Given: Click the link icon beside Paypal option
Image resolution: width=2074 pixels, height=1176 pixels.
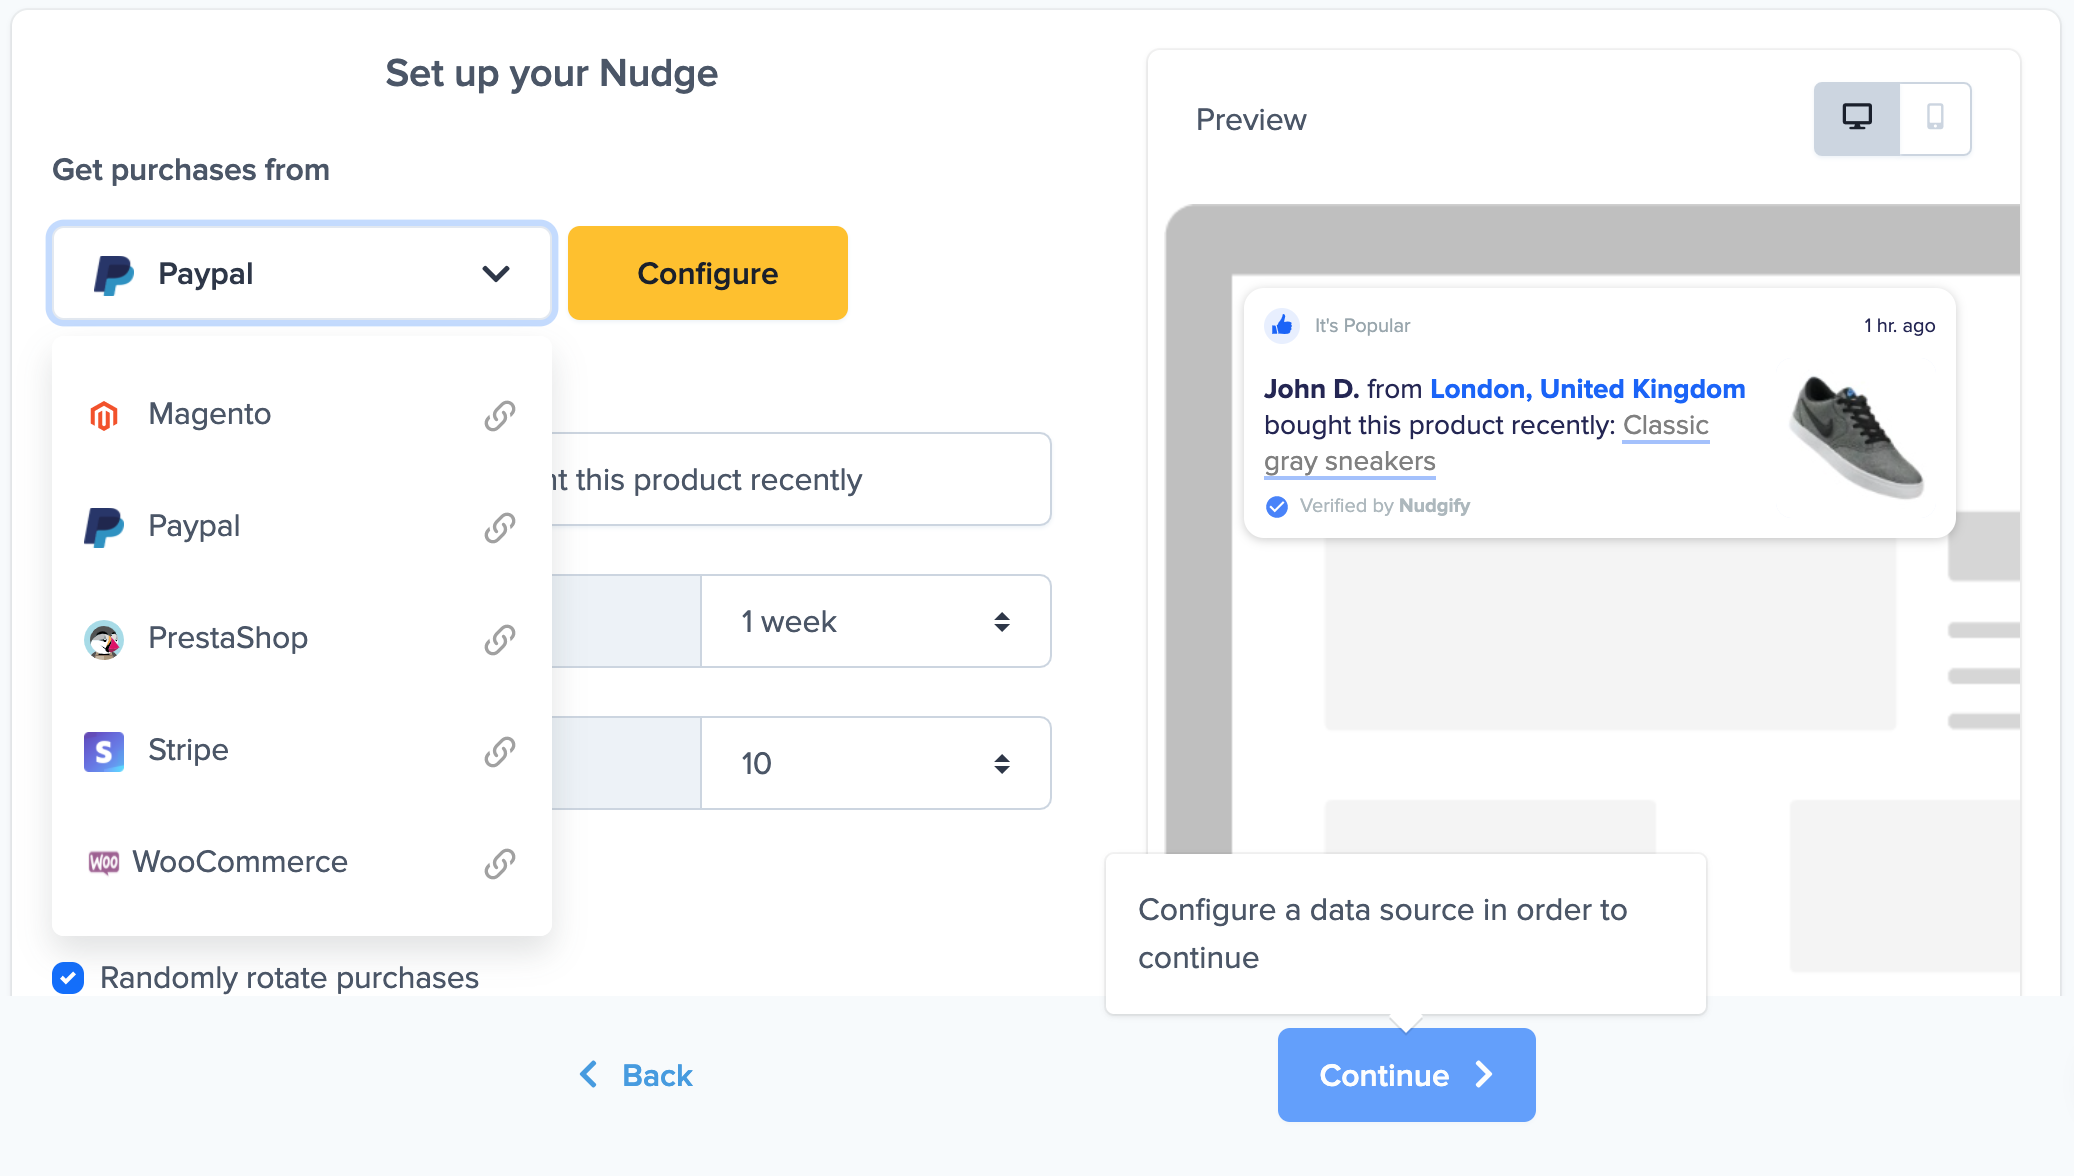Looking at the screenshot, I should [500, 527].
